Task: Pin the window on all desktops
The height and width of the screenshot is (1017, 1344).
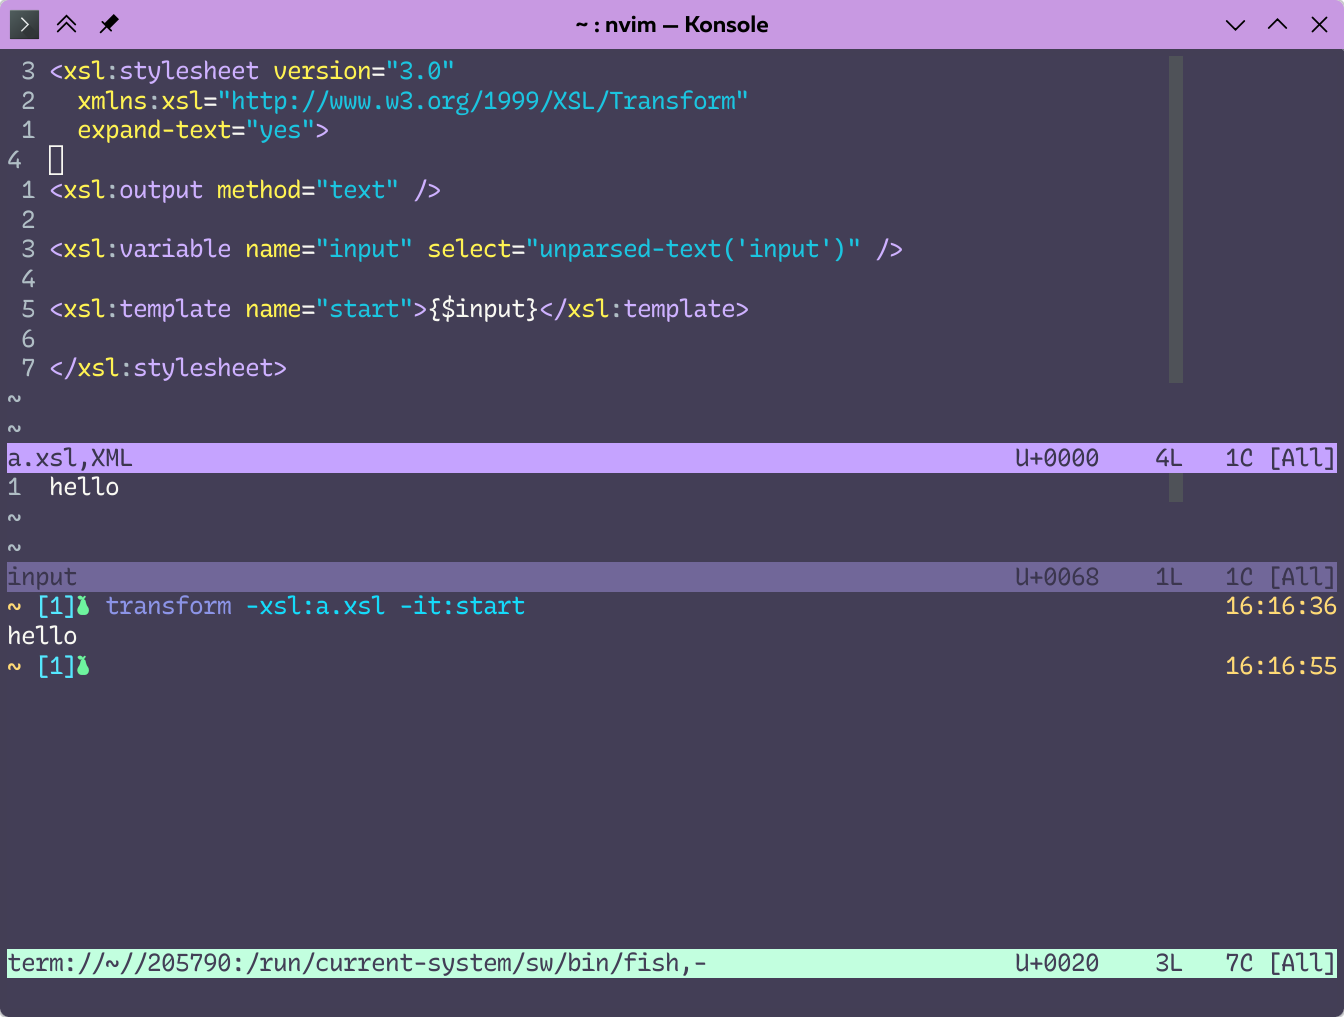Action: [x=109, y=24]
